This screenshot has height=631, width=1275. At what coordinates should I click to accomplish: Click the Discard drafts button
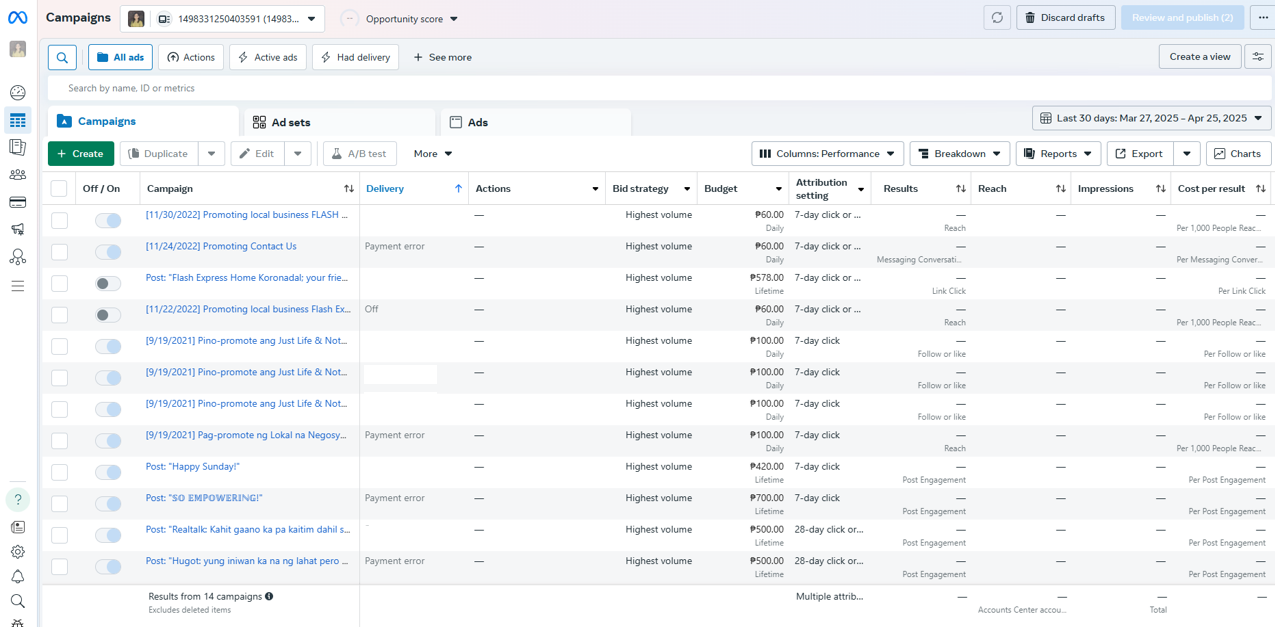point(1066,18)
